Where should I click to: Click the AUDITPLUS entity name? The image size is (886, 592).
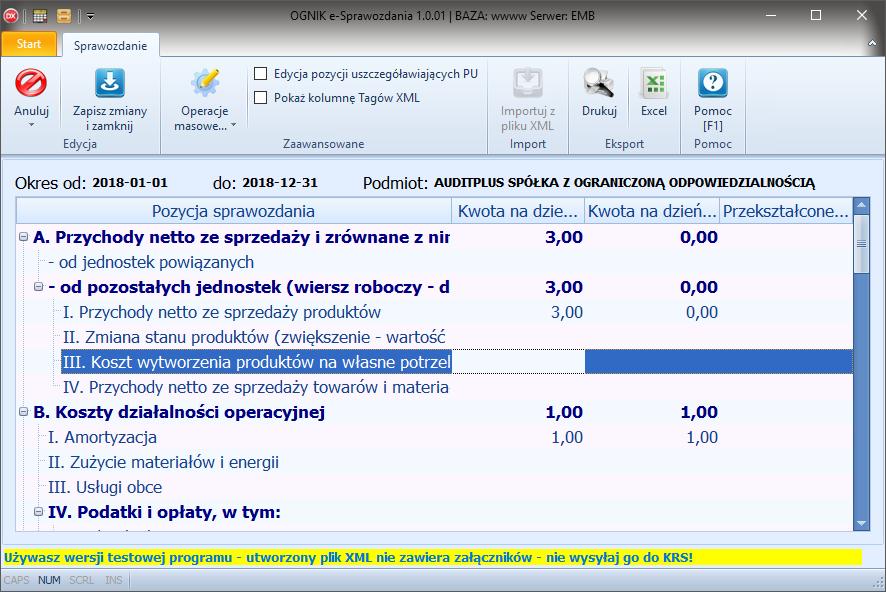click(624, 183)
